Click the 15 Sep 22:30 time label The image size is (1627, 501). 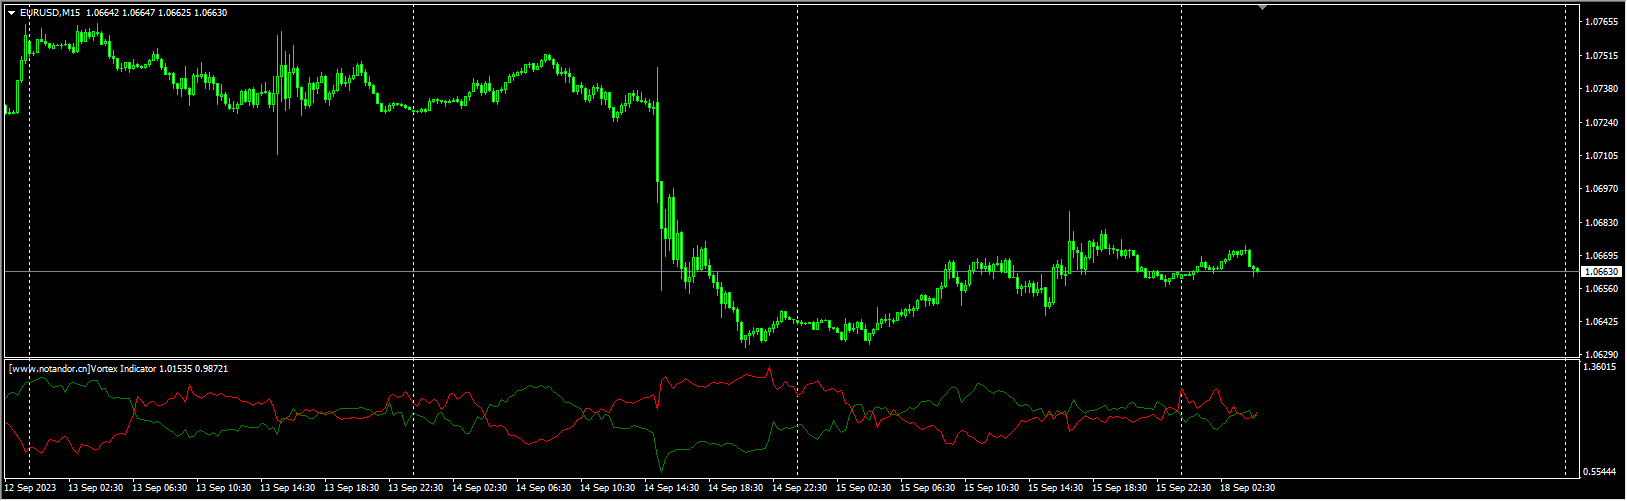1186,488
